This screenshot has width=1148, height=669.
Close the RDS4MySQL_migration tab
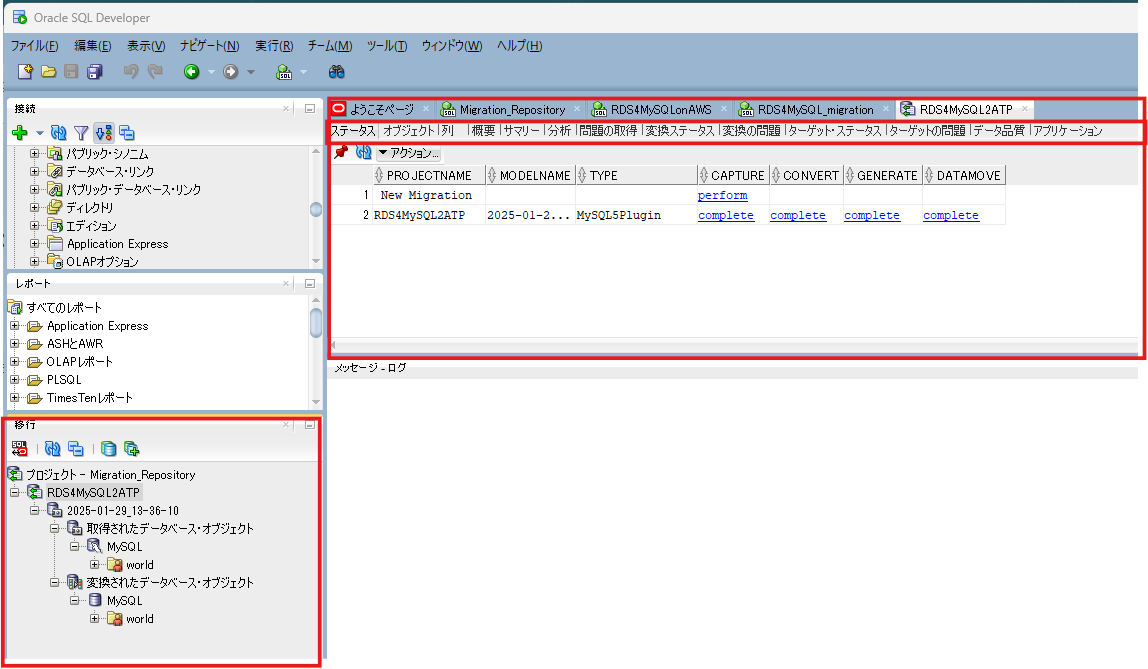tap(886, 109)
